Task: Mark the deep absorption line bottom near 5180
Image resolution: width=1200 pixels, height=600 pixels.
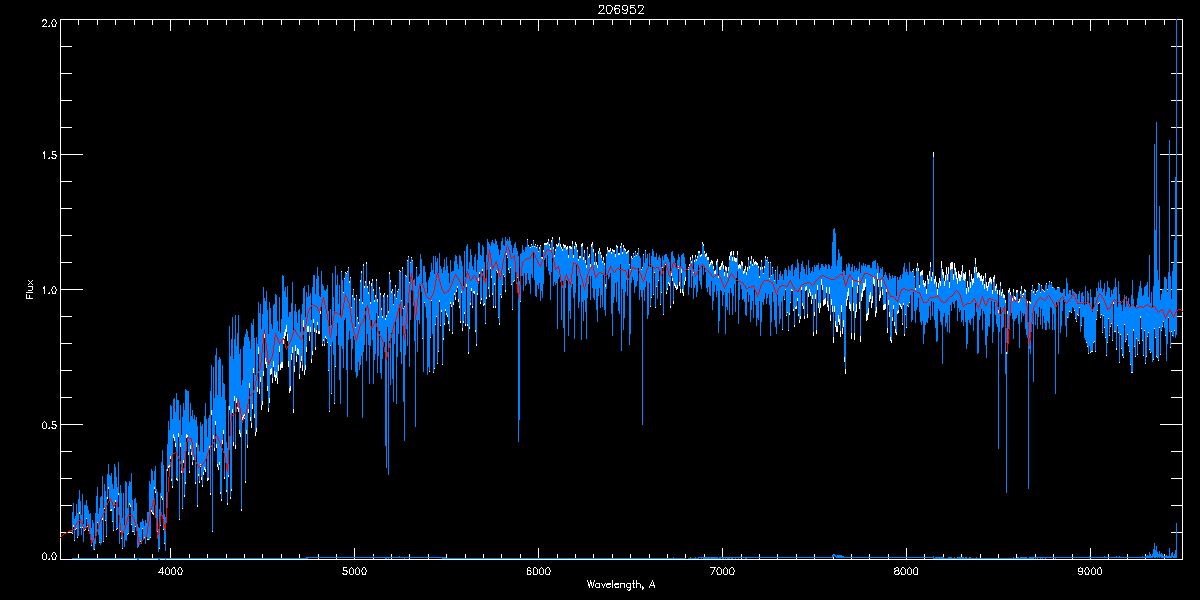Action: coord(388,474)
